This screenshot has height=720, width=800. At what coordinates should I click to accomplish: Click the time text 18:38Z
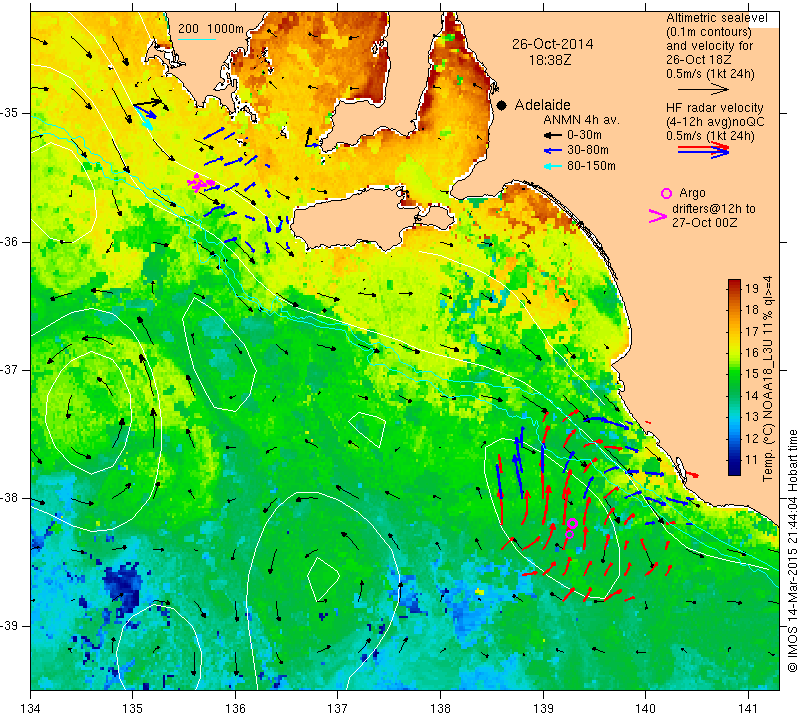(550, 60)
